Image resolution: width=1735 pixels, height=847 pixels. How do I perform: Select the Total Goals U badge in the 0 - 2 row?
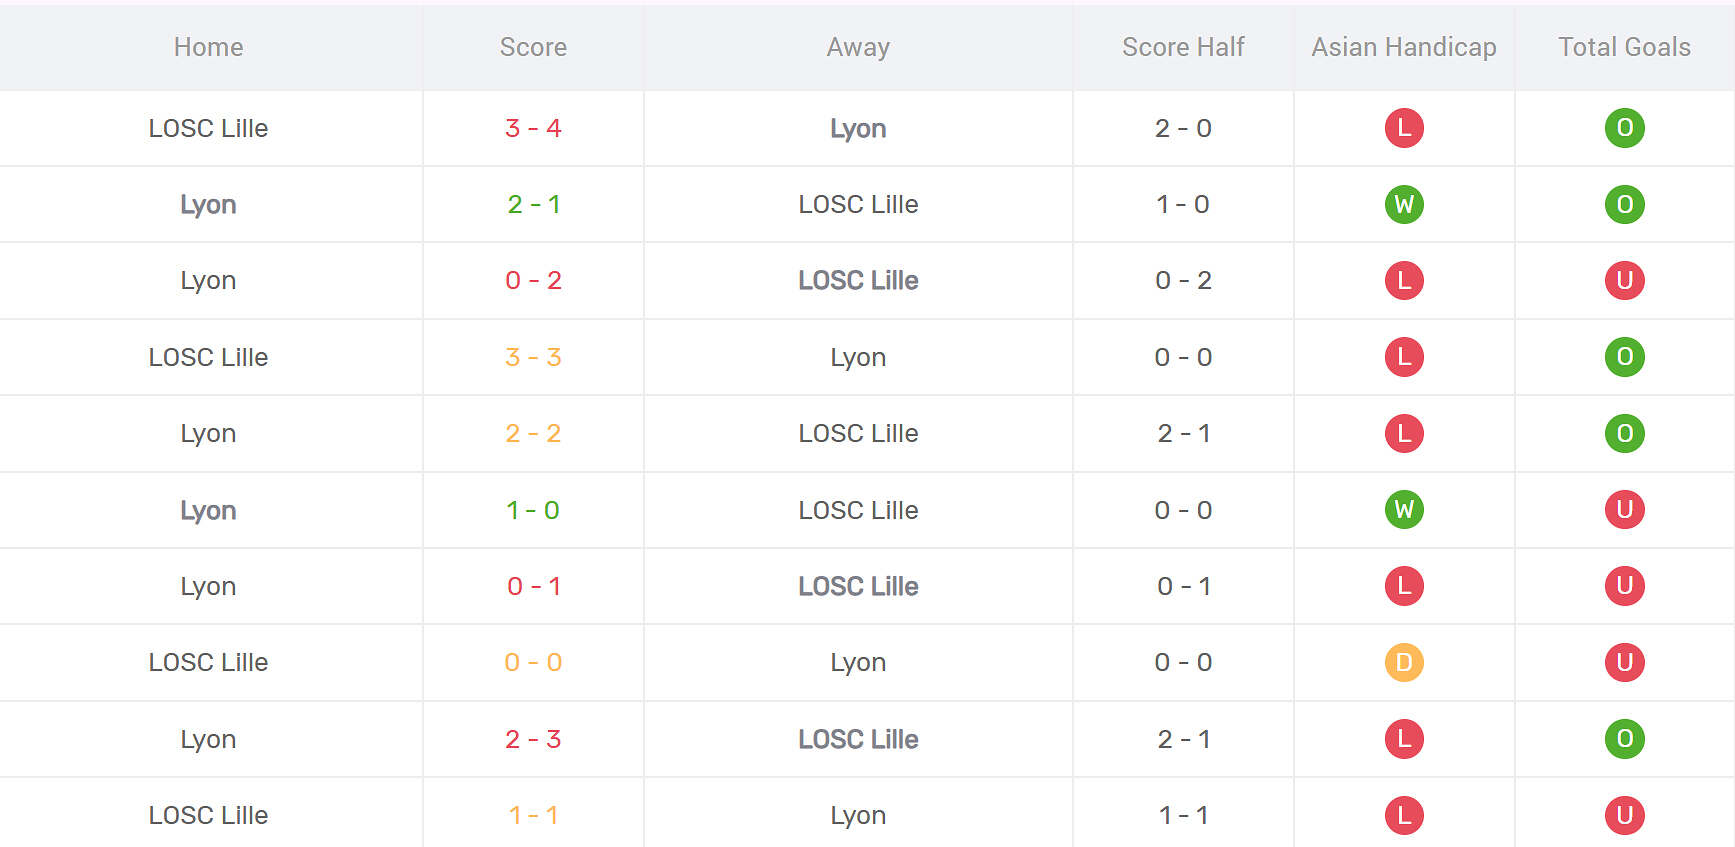click(1624, 280)
